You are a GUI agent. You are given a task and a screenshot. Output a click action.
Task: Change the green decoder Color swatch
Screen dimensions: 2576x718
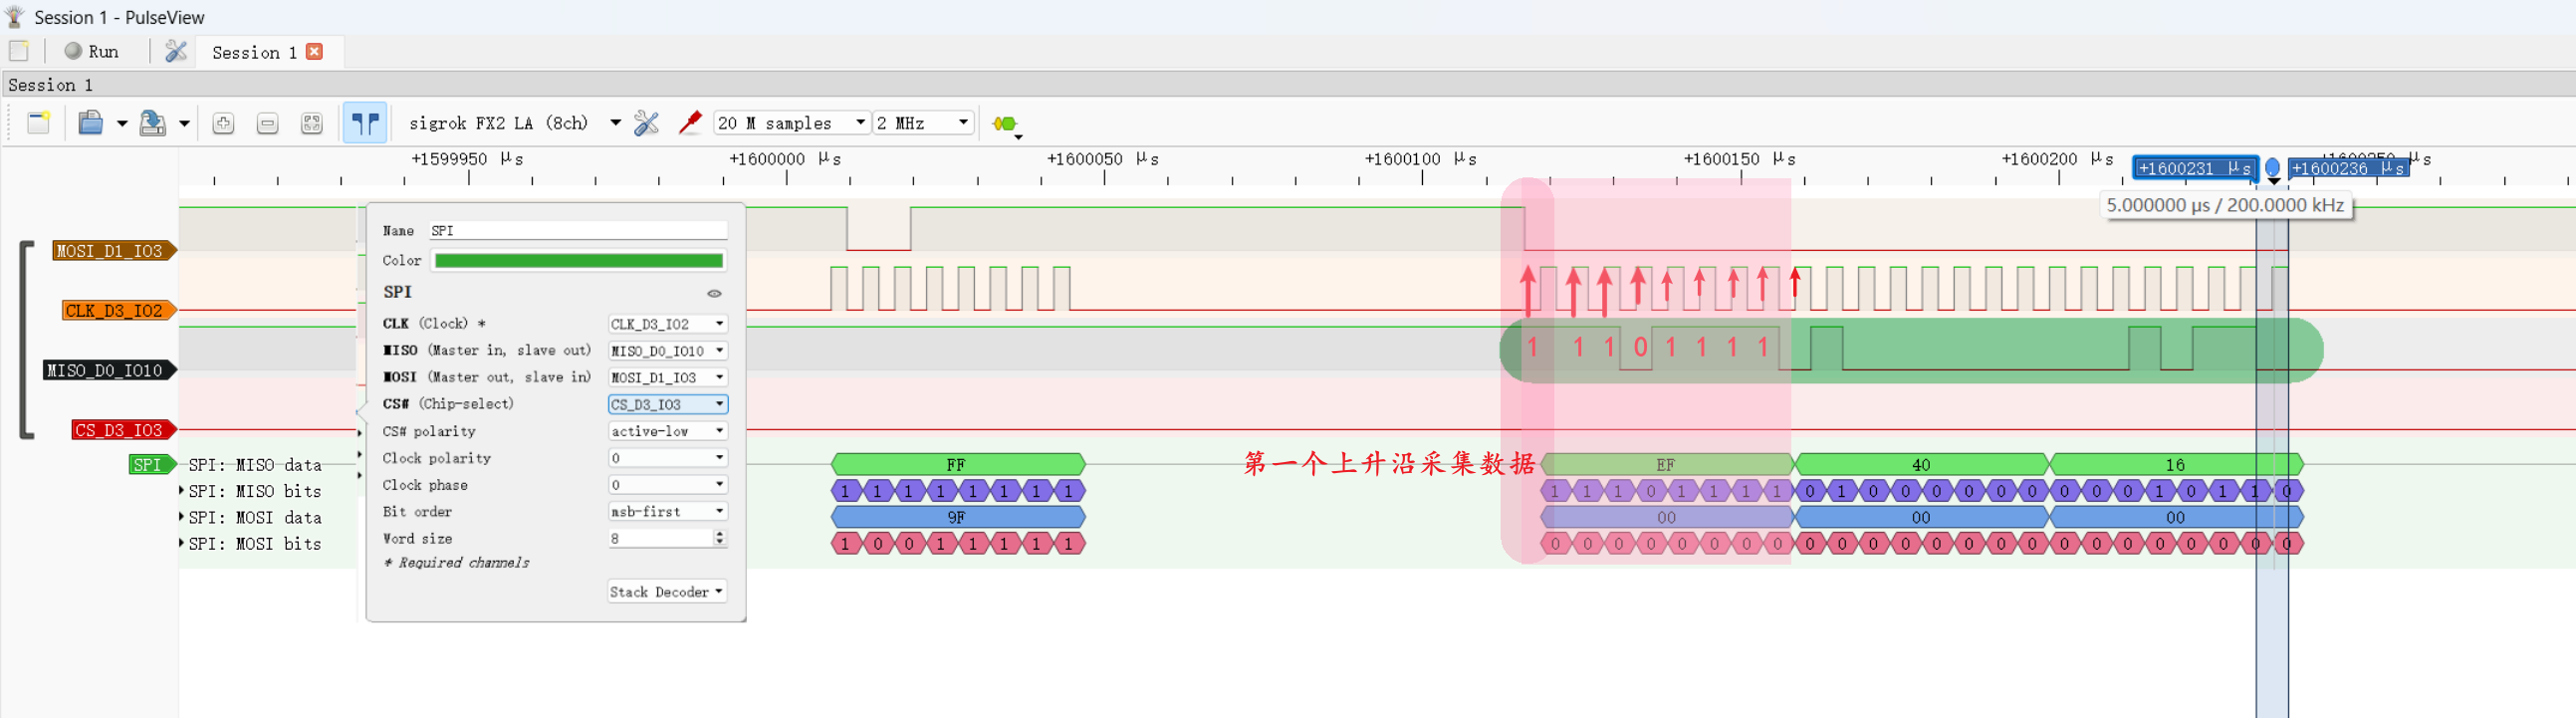578,261
